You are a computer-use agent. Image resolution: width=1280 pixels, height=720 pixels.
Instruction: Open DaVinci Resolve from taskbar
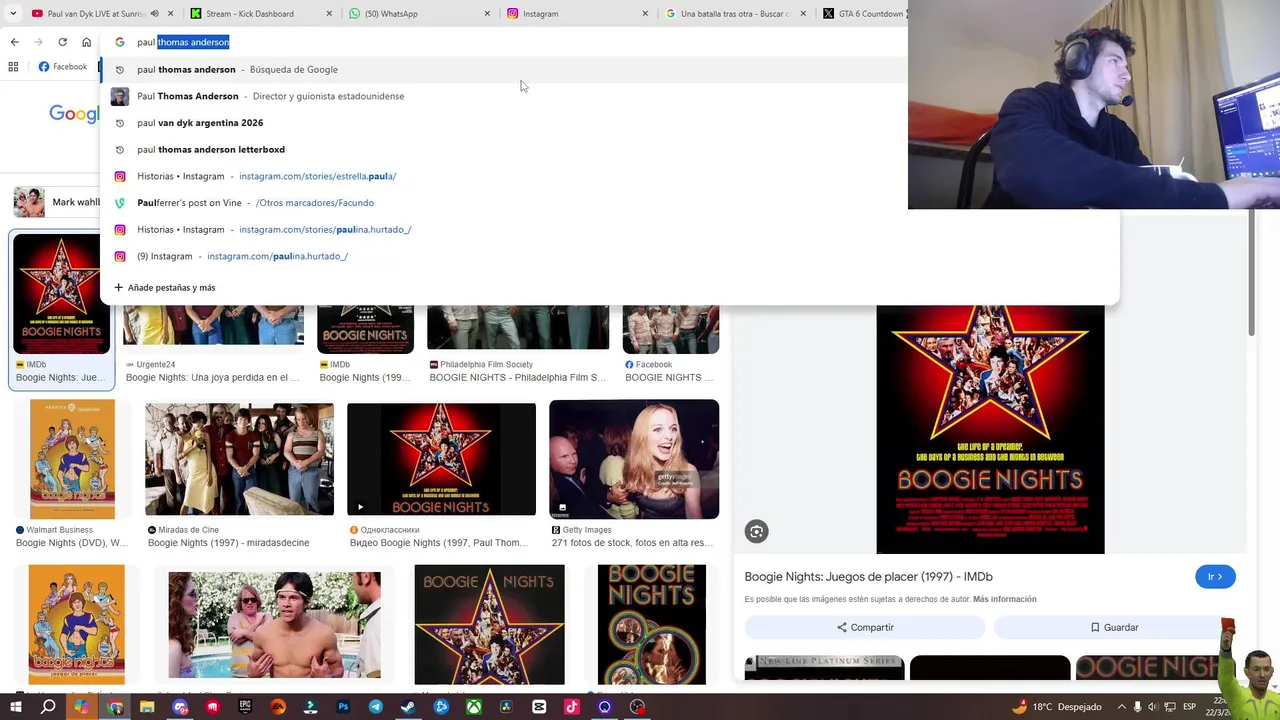pos(506,707)
